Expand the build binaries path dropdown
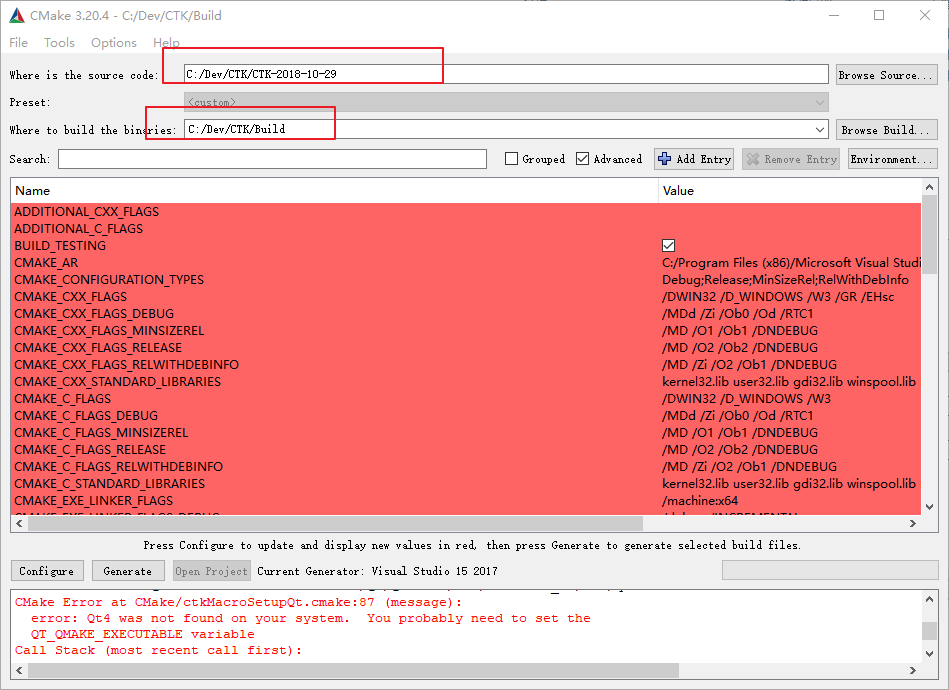This screenshot has width=949, height=690. point(819,129)
